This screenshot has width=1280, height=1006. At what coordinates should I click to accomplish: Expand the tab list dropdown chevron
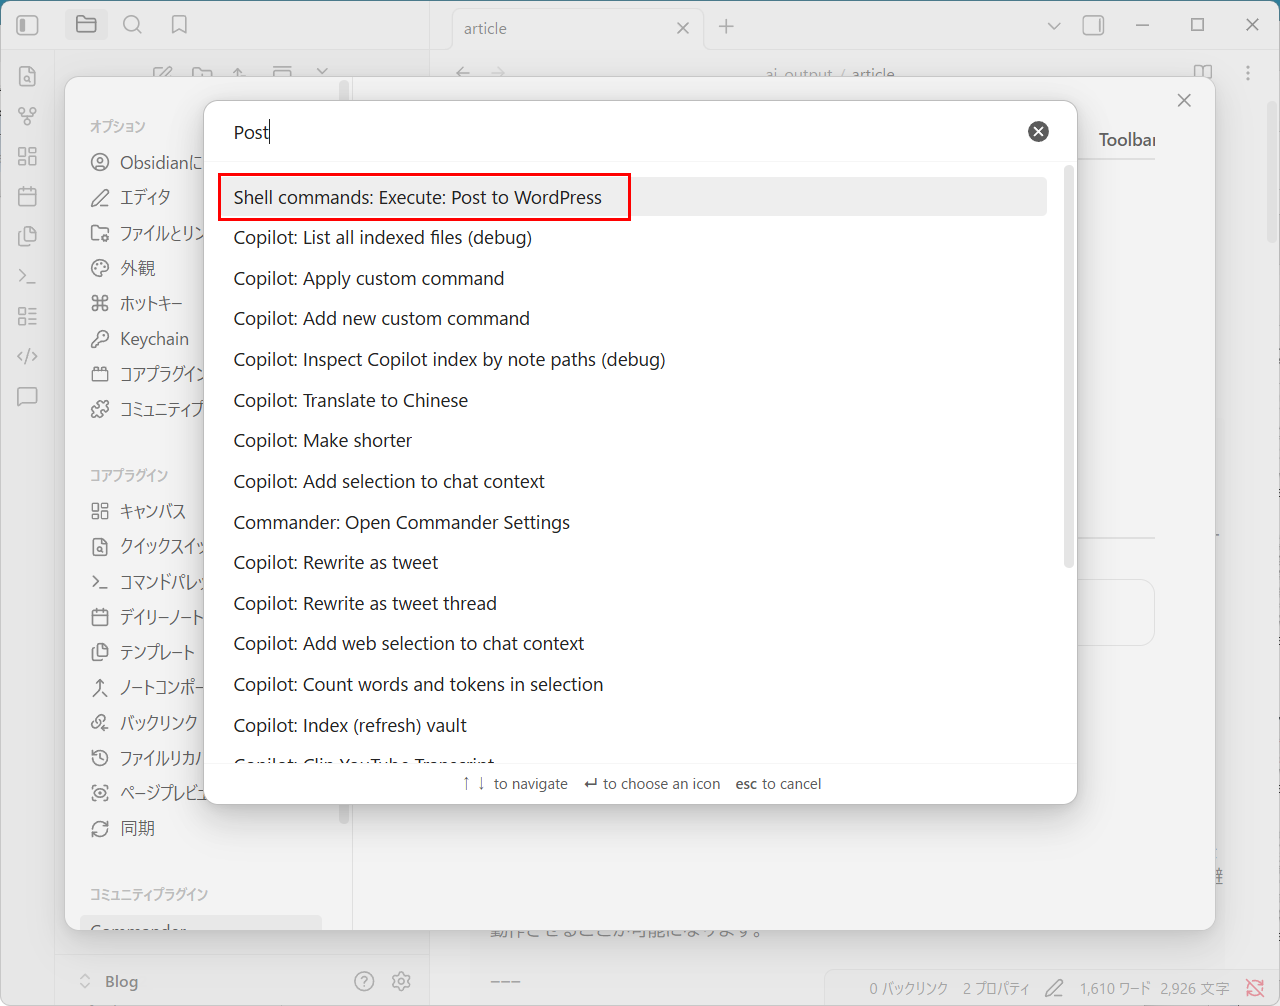pos(1053,26)
